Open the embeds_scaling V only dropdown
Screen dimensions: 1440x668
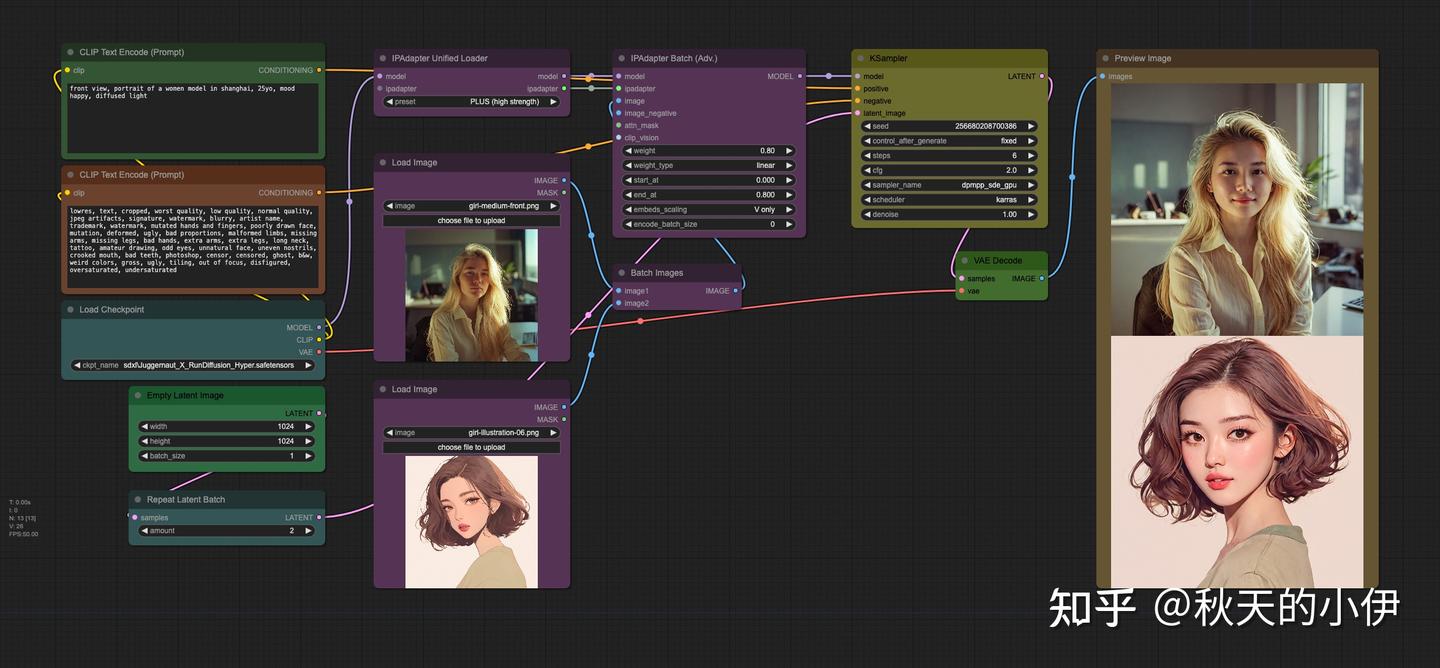point(709,210)
